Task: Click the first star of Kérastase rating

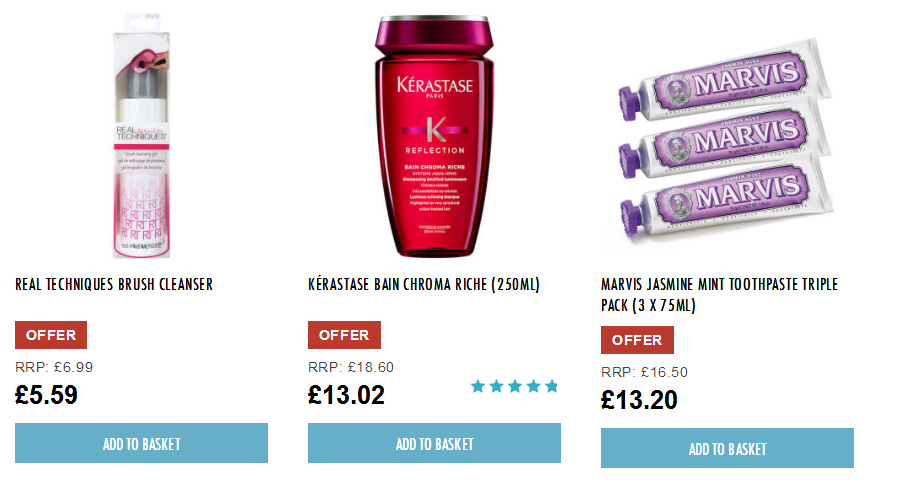Action: coord(478,387)
